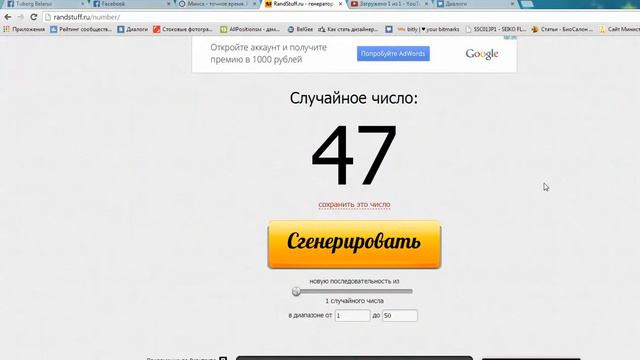
Task: Open the SSC013P1 - SEIKO bookmark
Action: 496,29
